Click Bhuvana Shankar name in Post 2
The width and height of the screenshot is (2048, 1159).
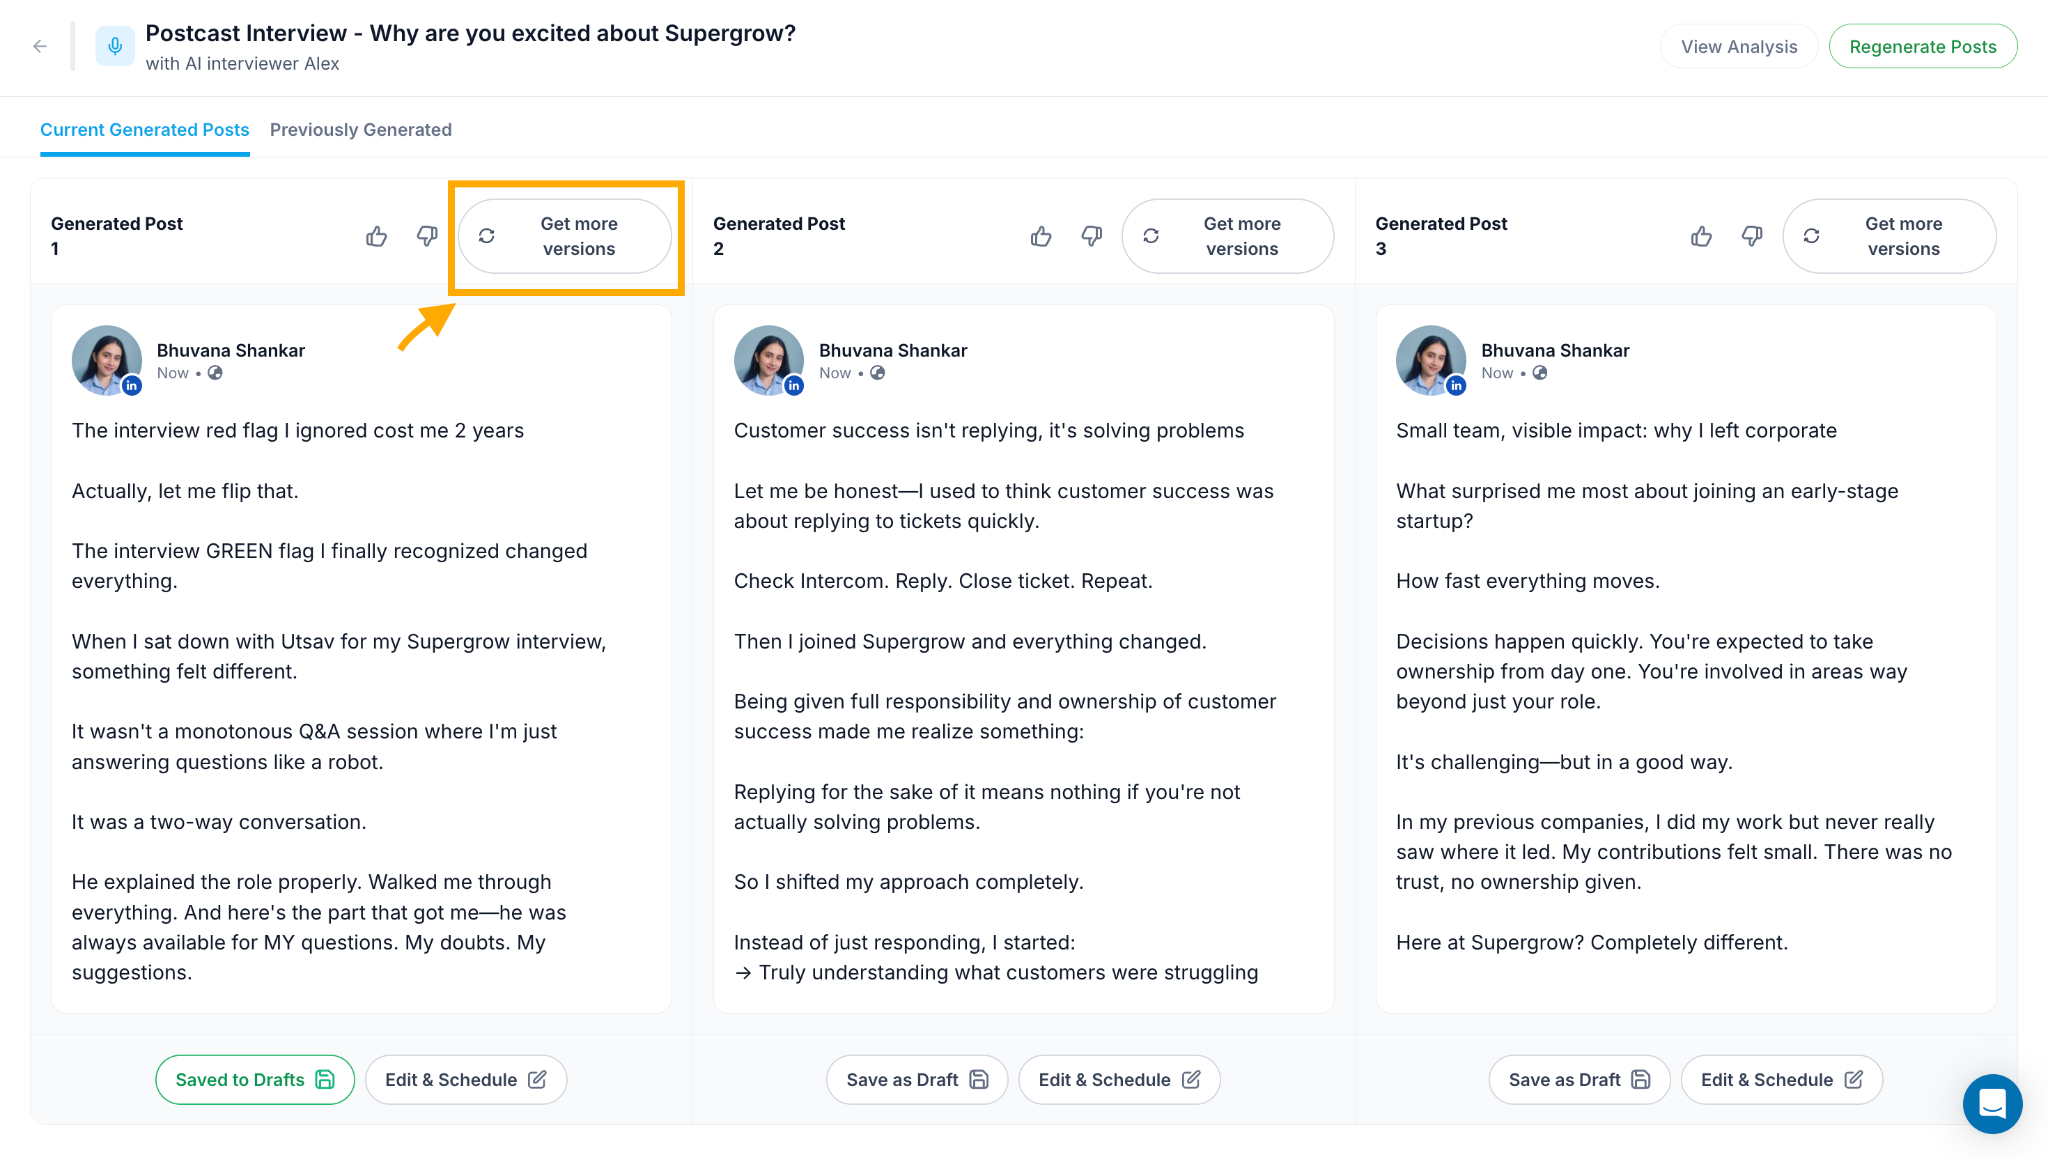tap(893, 351)
